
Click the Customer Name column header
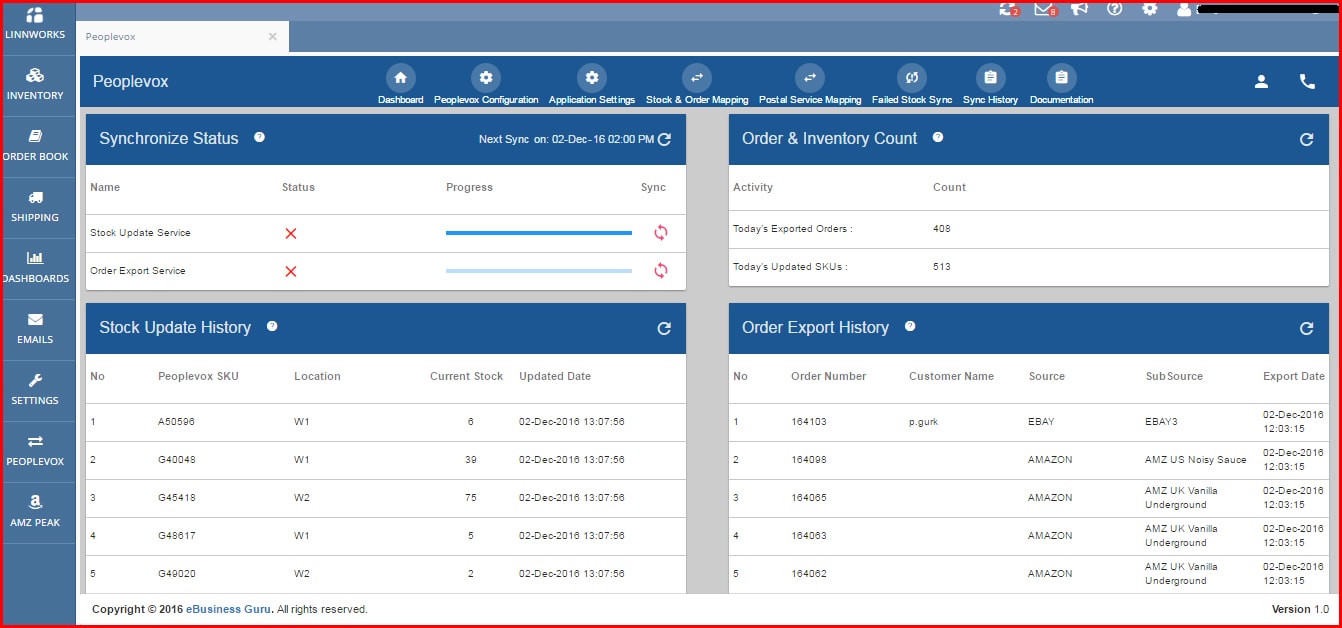click(x=951, y=377)
